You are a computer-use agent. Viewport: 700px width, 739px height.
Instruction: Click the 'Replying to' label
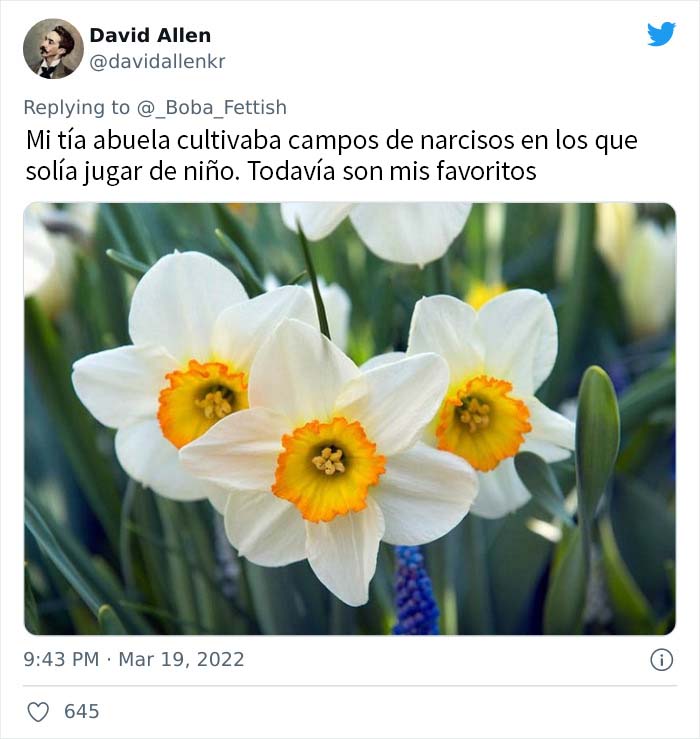(x=76, y=107)
